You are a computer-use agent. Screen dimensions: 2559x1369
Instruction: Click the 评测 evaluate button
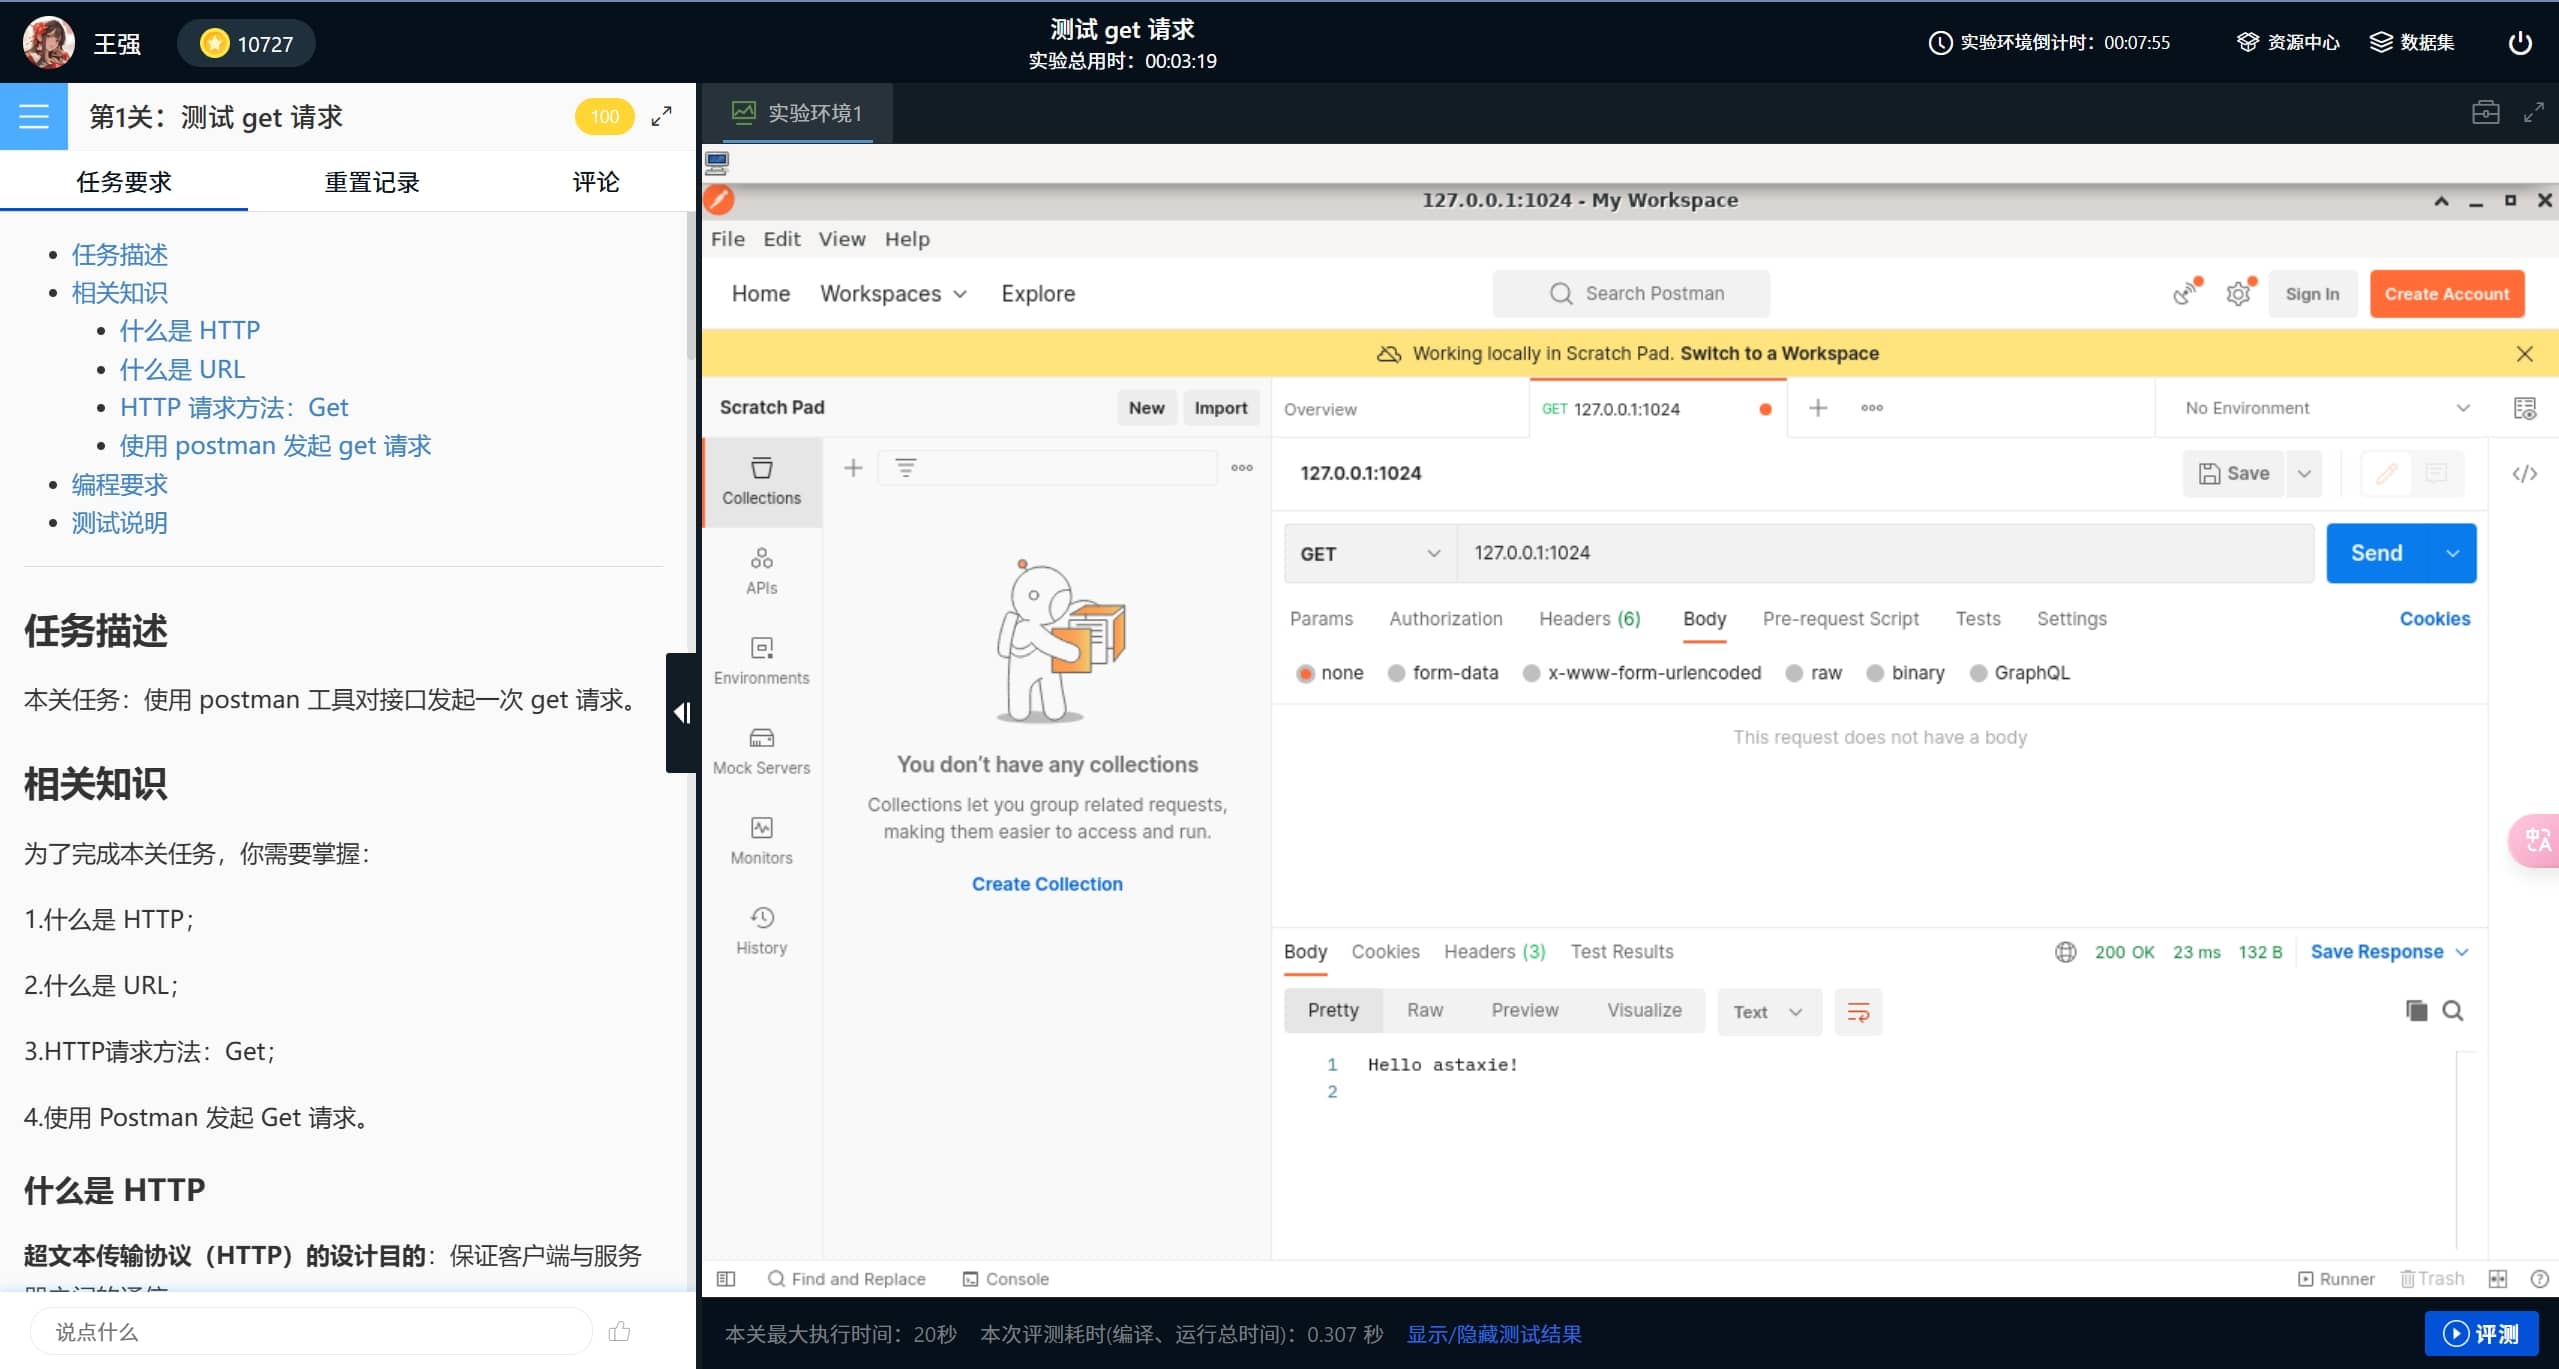click(2481, 1333)
